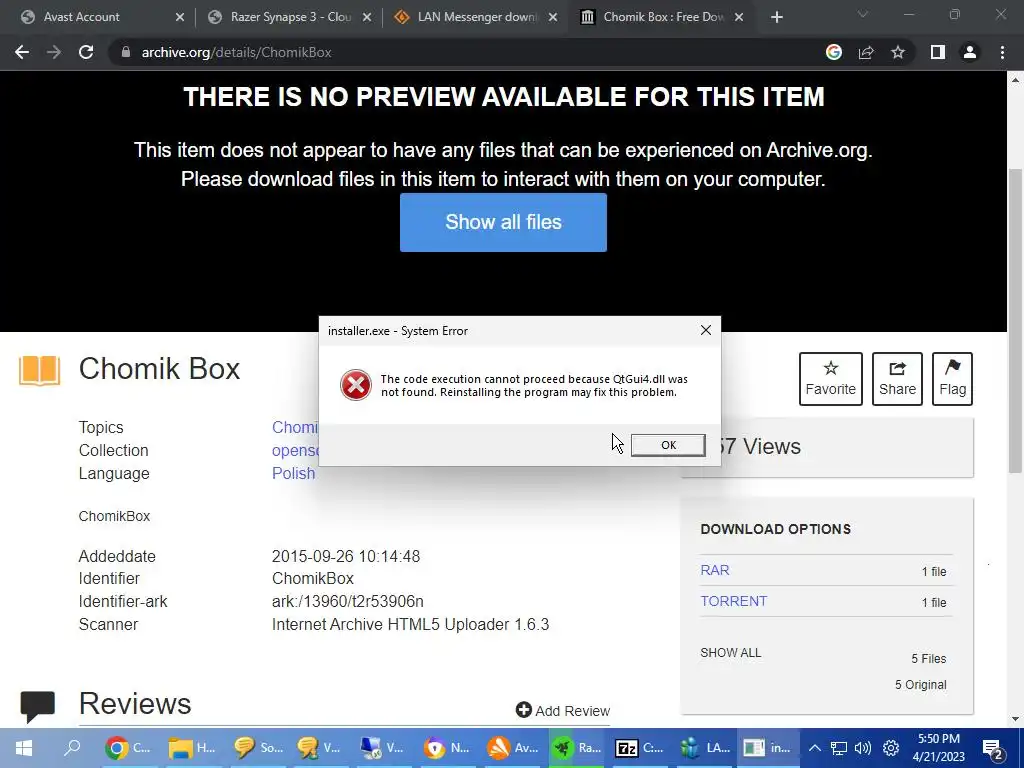
Task: Go back to the previous page
Action: click(x=22, y=52)
